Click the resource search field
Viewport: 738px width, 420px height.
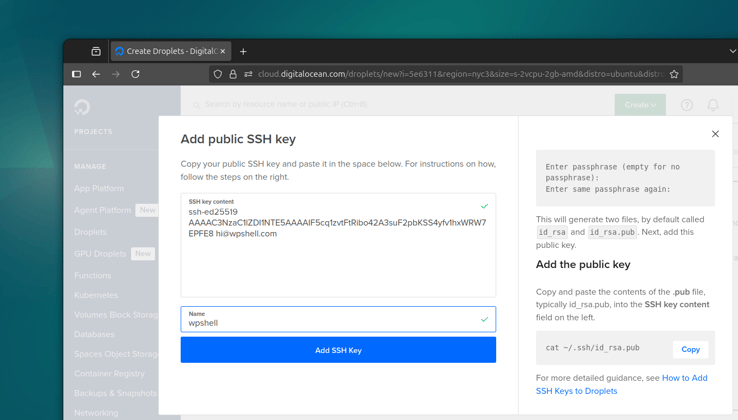click(x=286, y=104)
